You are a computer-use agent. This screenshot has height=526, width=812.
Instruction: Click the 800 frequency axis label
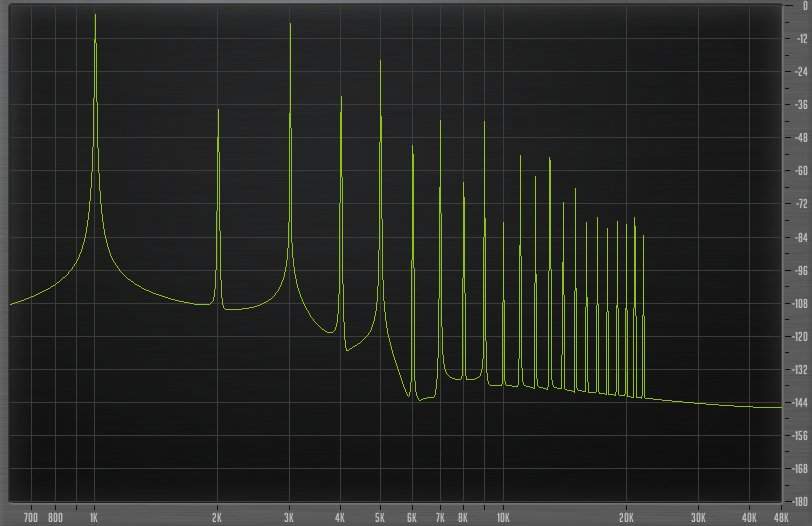55,518
